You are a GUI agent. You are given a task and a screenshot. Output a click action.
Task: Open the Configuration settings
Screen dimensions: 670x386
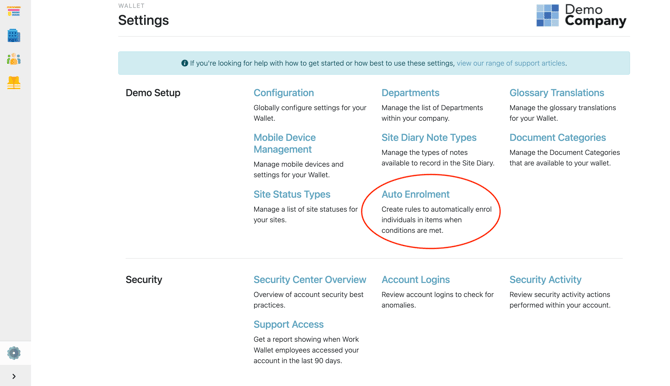pyautogui.click(x=284, y=93)
